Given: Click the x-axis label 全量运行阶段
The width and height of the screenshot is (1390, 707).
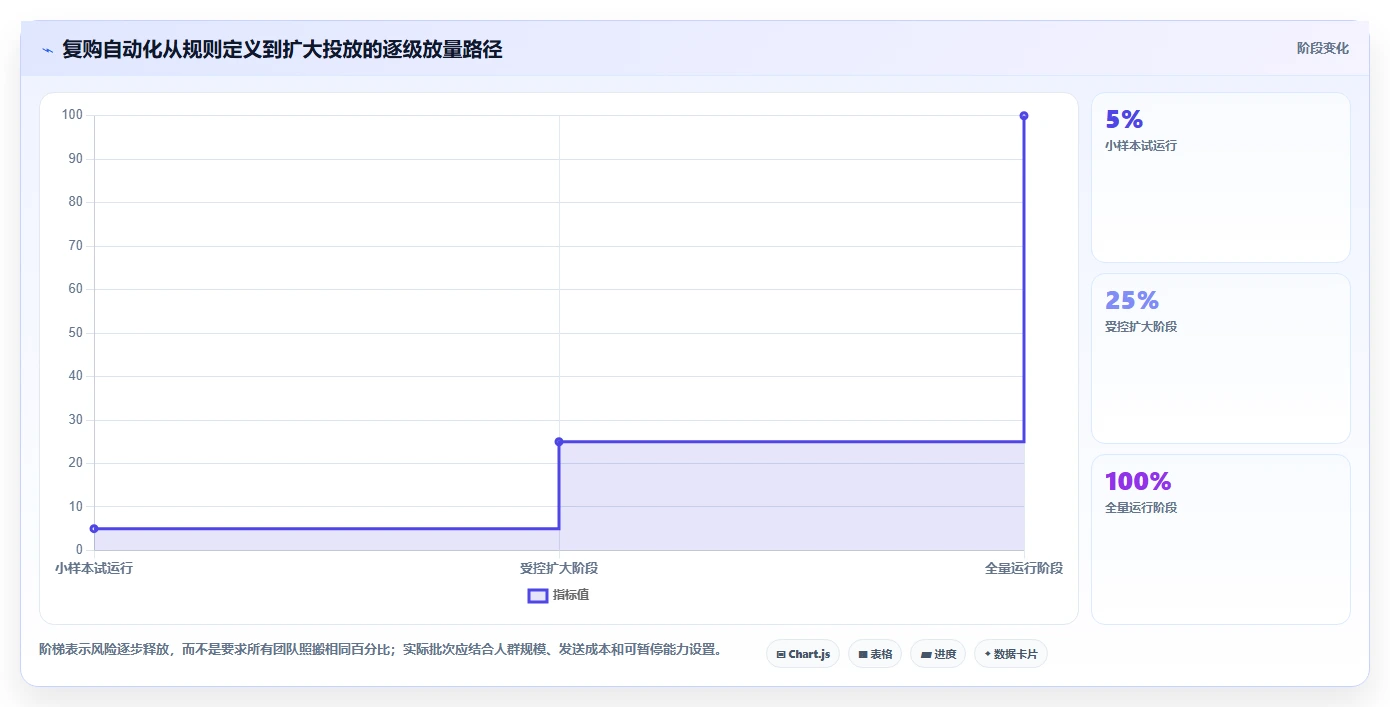Looking at the screenshot, I should pyautogui.click(x=1024, y=568).
